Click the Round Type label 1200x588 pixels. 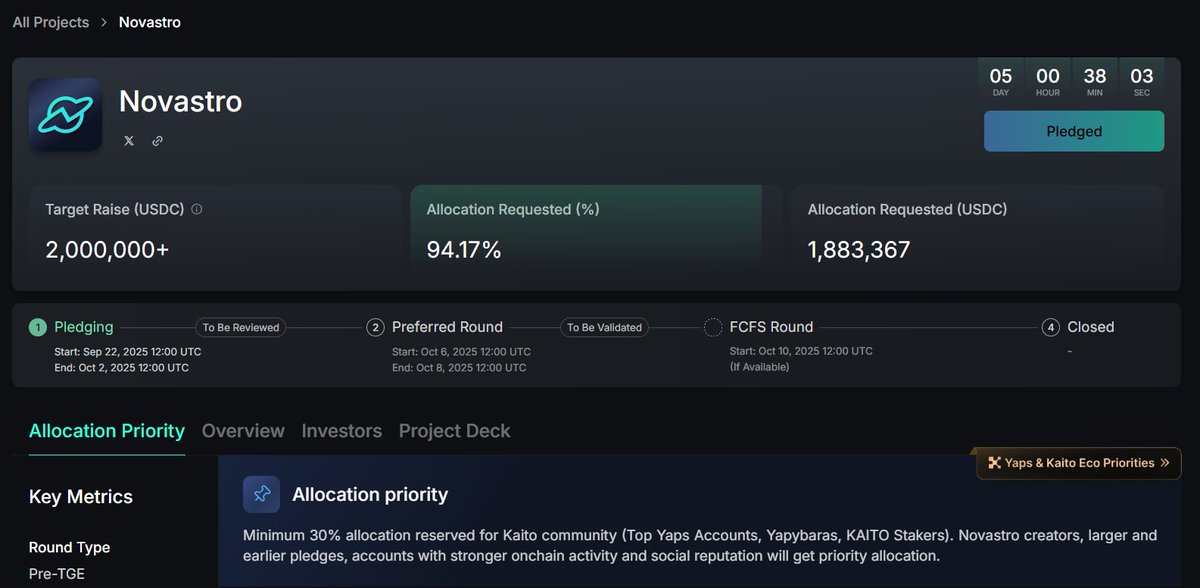click(70, 547)
